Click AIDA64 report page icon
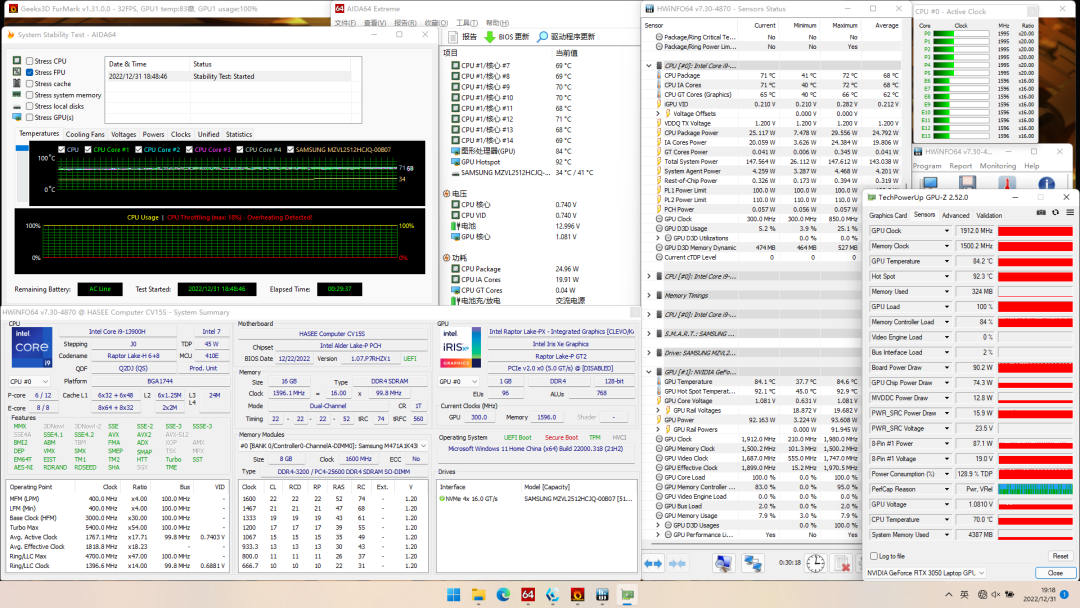 (x=453, y=36)
